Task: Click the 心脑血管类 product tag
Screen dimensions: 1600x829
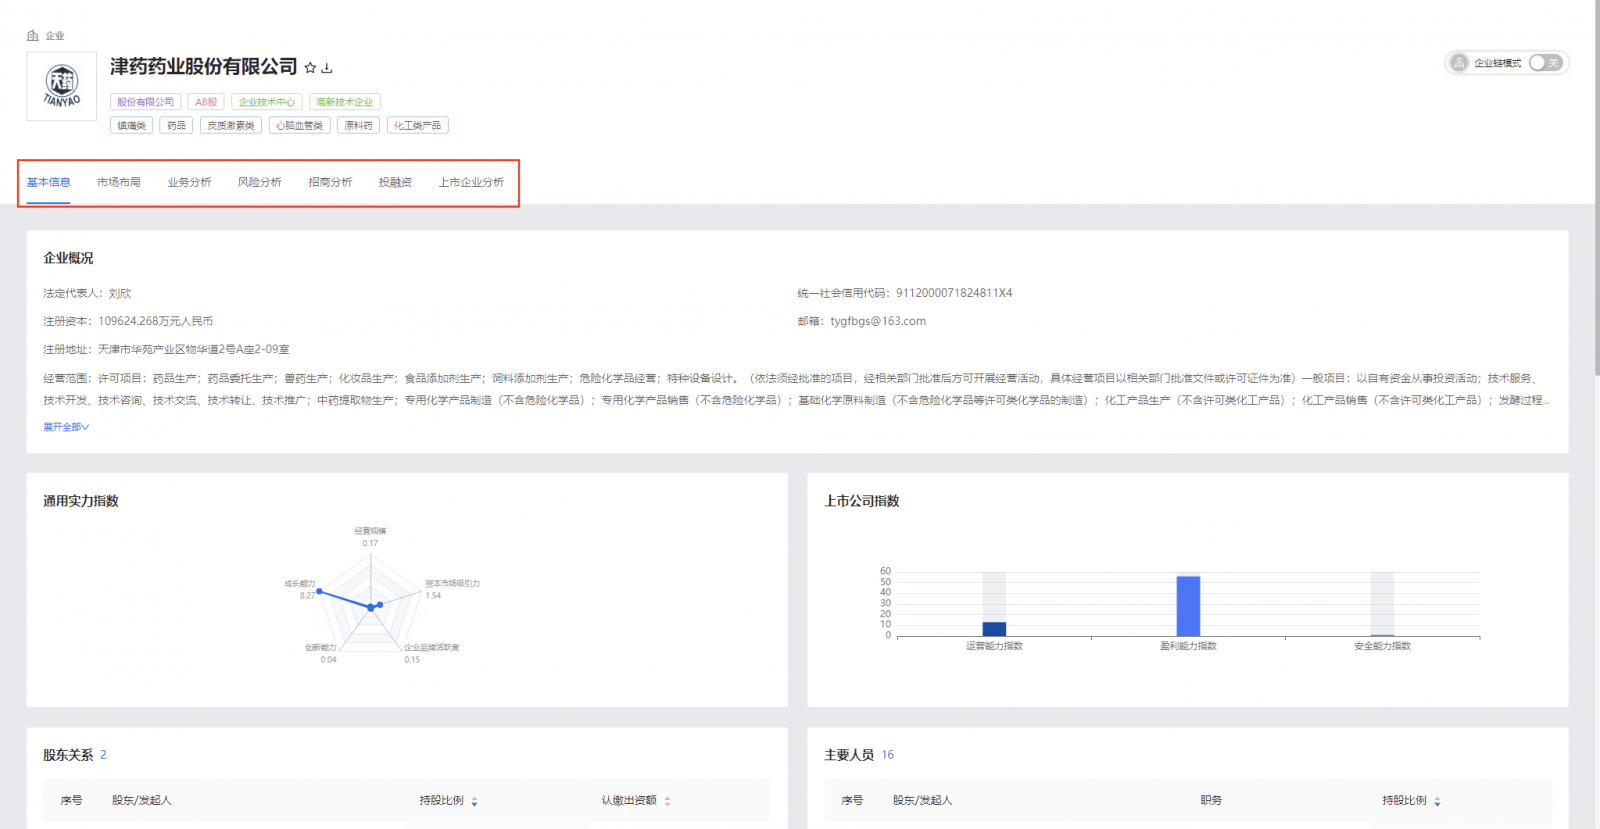Action: click(x=299, y=125)
